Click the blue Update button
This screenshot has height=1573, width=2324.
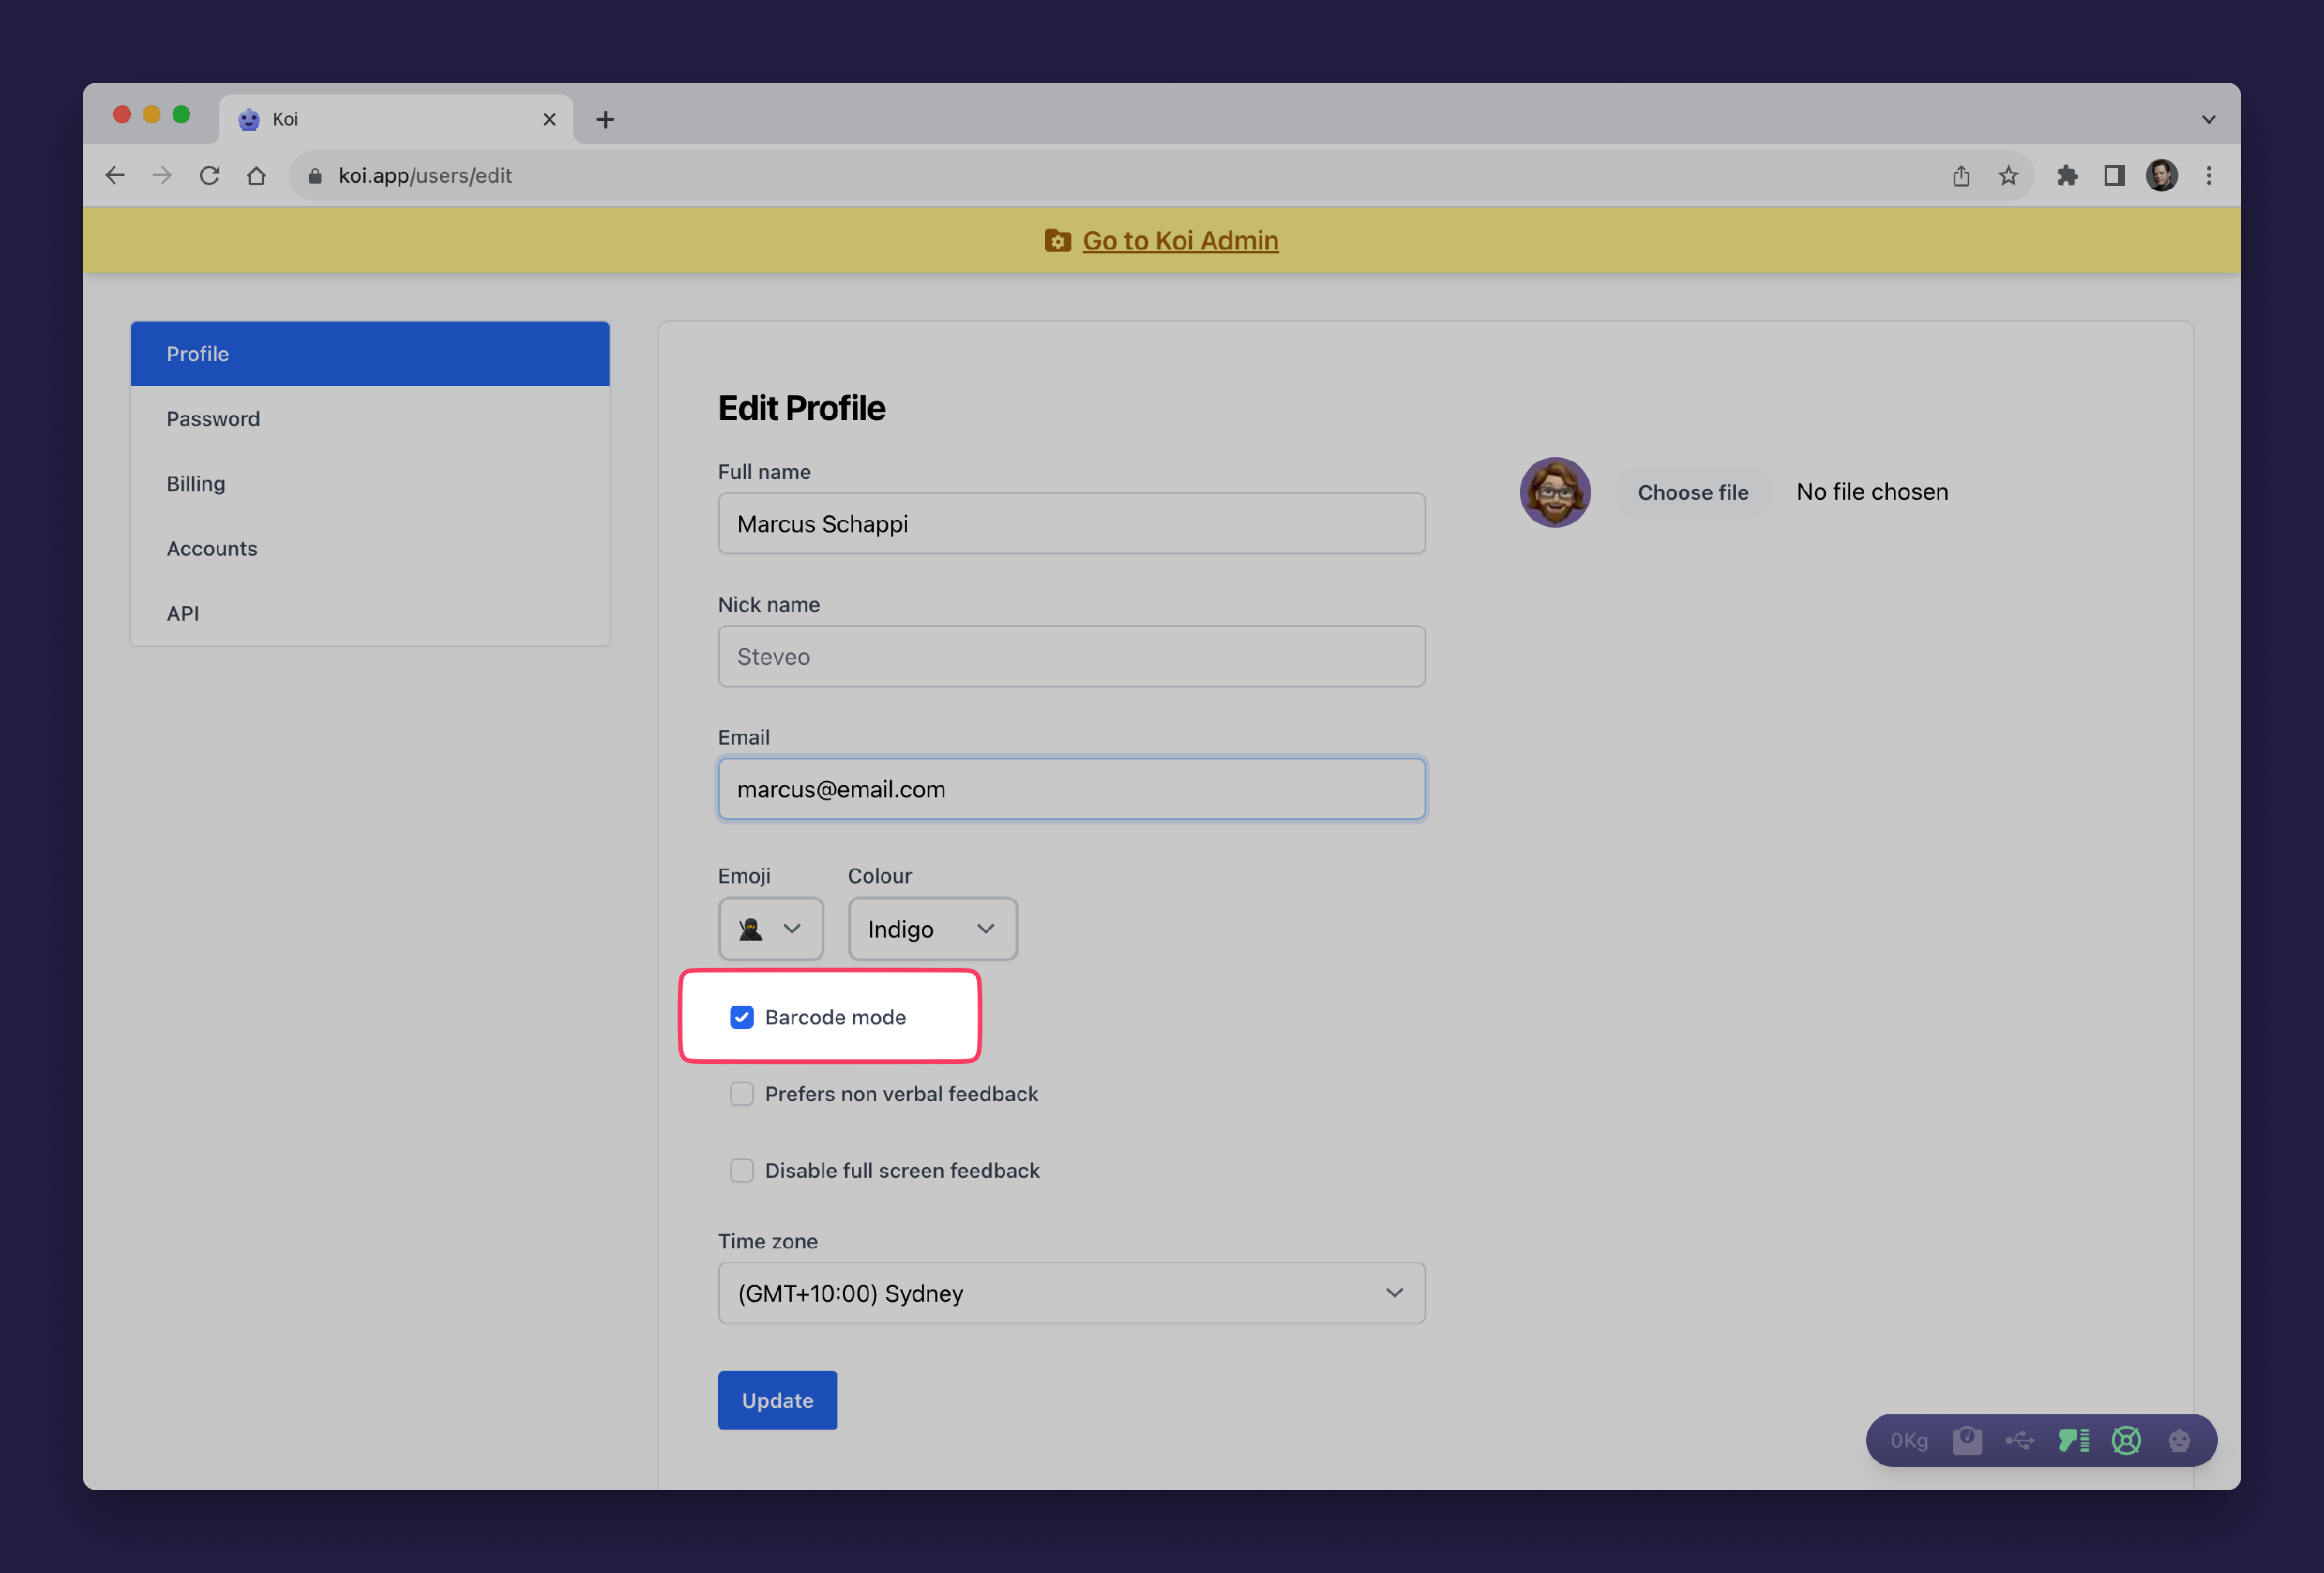click(x=777, y=1400)
